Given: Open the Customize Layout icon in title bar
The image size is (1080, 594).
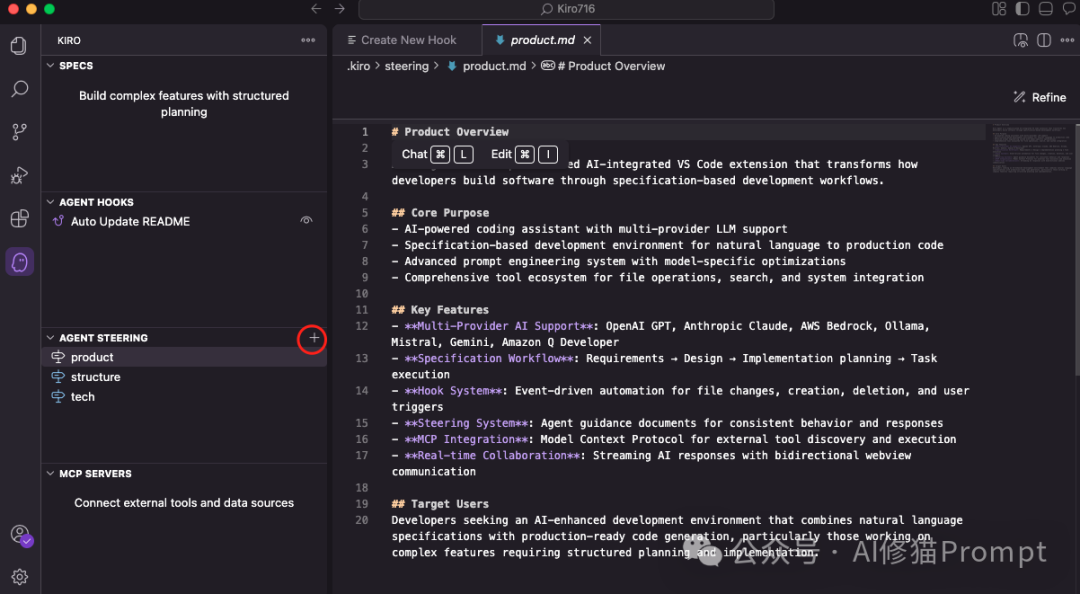Looking at the screenshot, I should [x=999, y=9].
